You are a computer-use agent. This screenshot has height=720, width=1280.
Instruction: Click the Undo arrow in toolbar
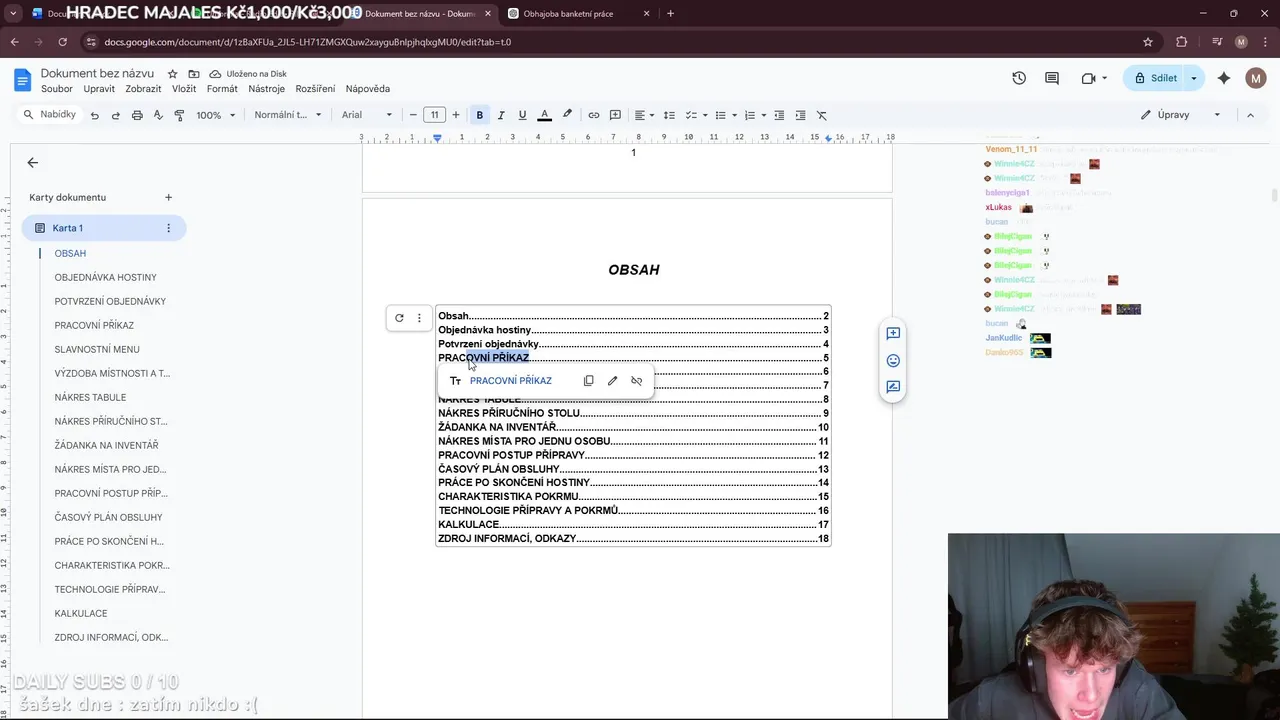coord(95,115)
